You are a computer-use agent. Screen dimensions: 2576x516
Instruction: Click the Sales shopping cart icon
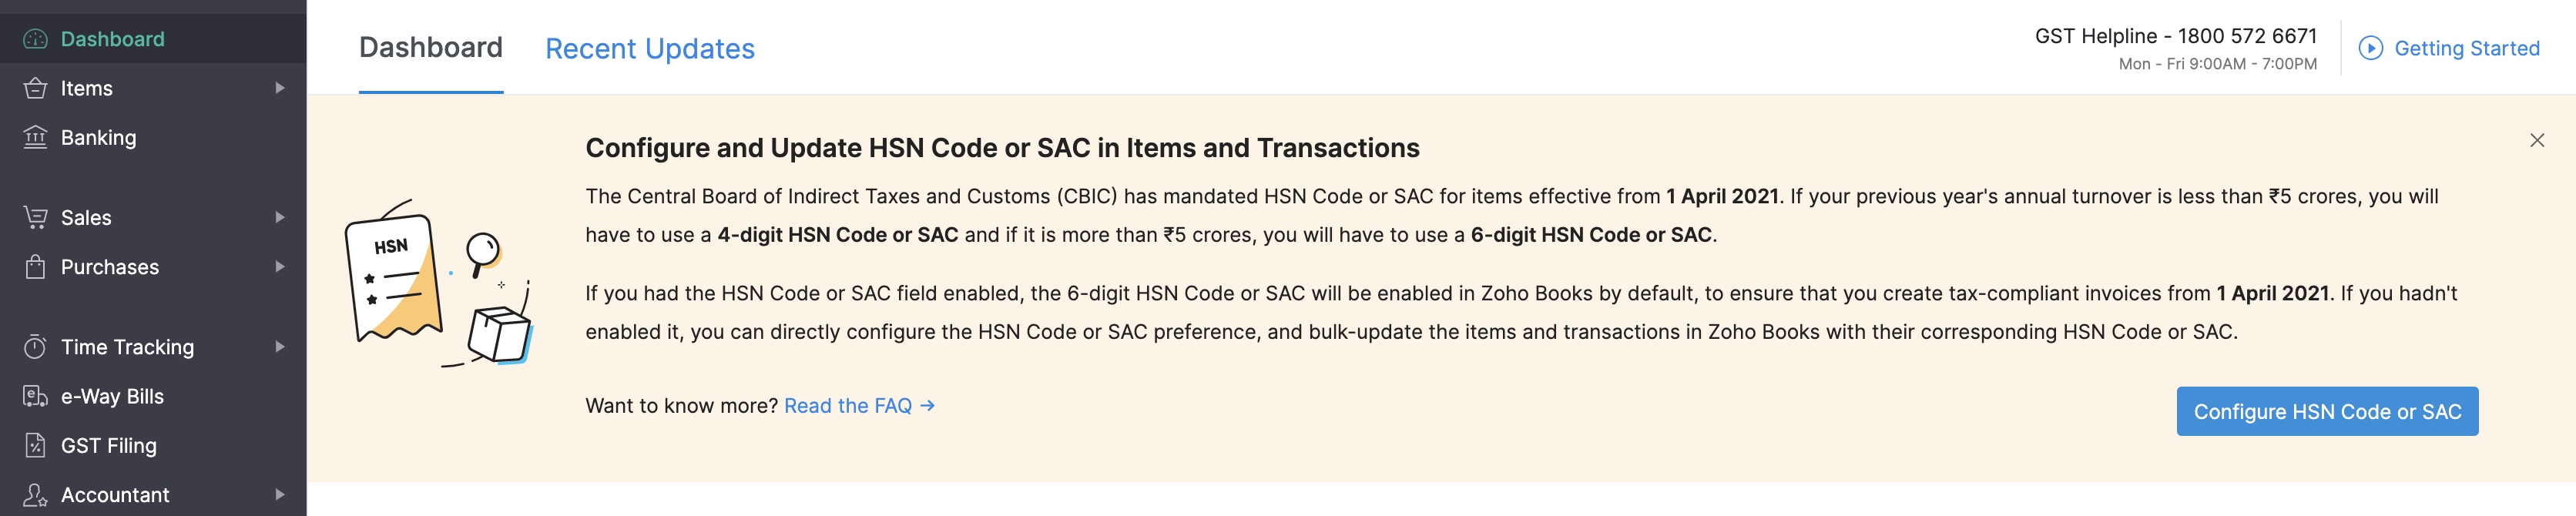click(35, 217)
